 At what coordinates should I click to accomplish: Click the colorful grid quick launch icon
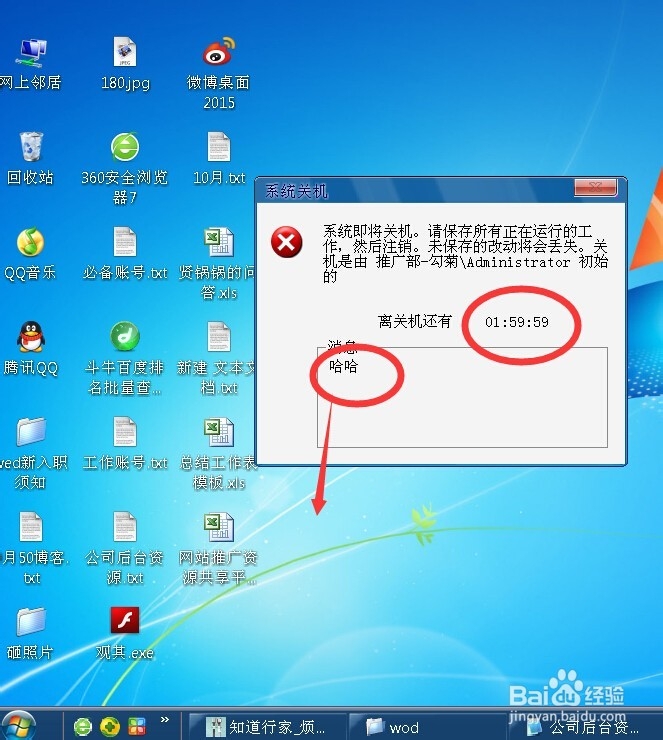[x=137, y=727]
